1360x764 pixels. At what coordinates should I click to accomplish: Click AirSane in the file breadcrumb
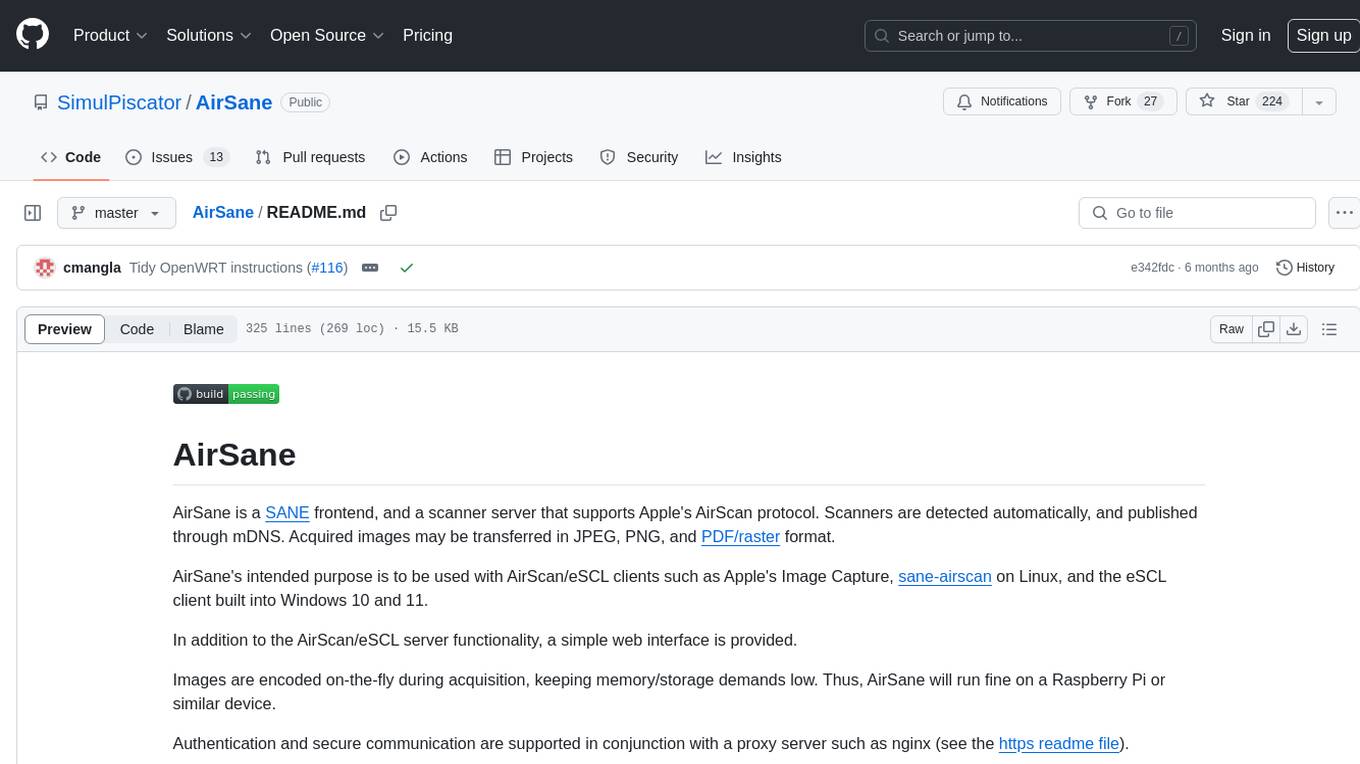[x=223, y=213]
